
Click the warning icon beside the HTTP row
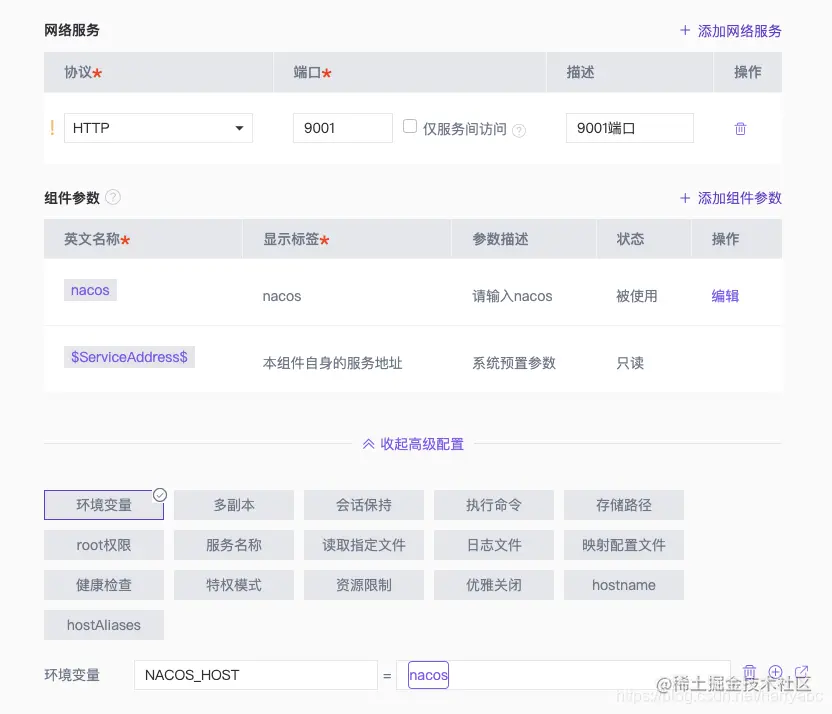(x=52, y=128)
